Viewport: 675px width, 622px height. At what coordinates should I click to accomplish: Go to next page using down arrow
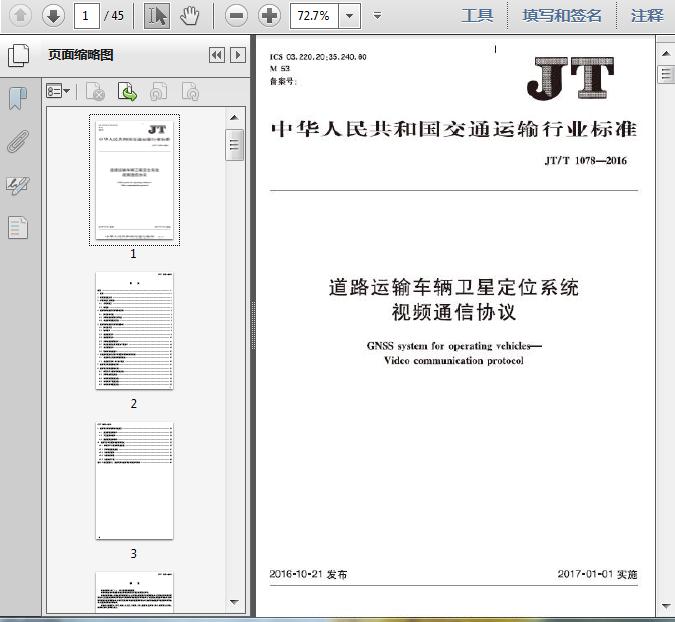point(53,16)
